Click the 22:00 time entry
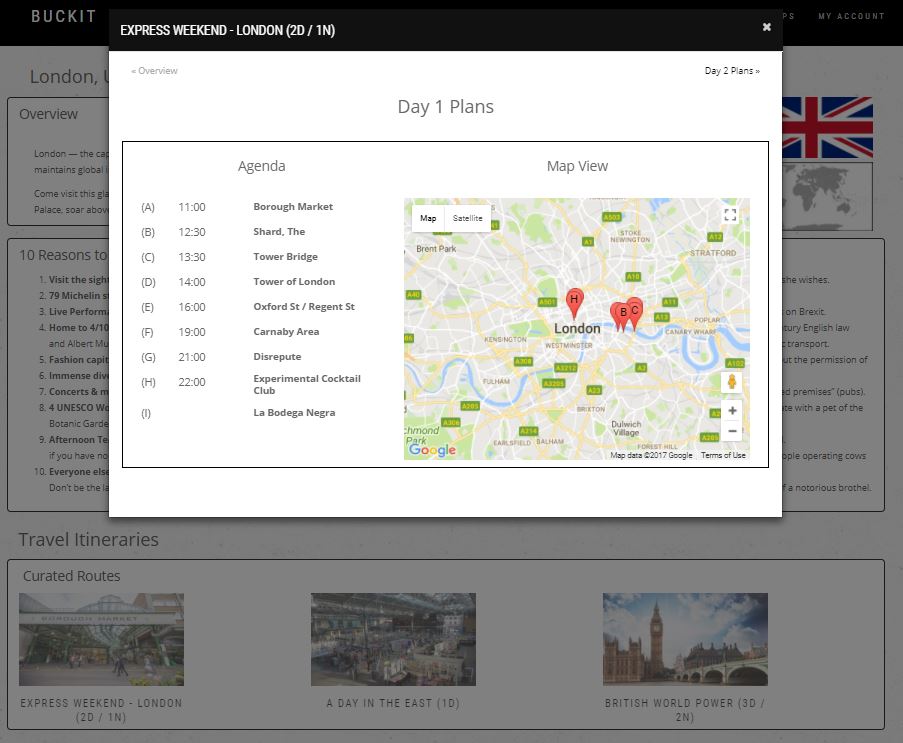The width and height of the screenshot is (903, 743). (192, 382)
